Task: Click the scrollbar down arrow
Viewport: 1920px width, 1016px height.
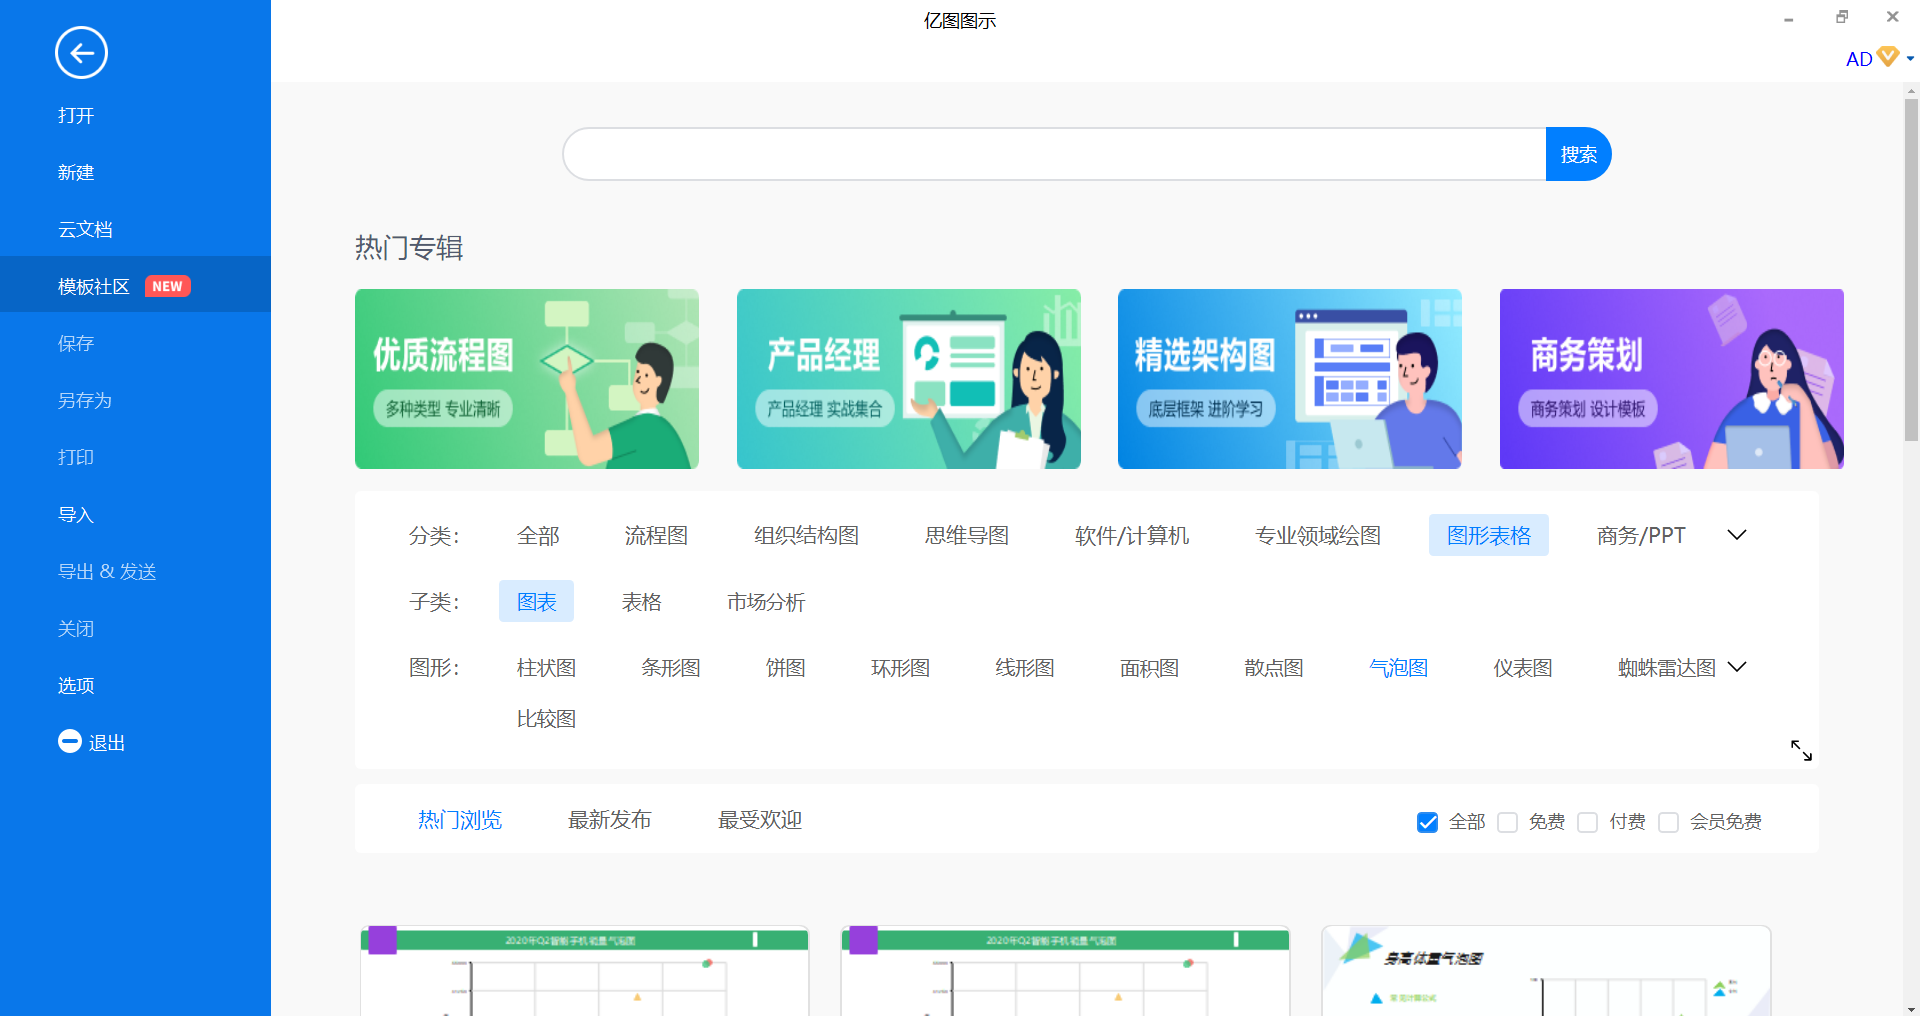Action: [x=1911, y=1008]
